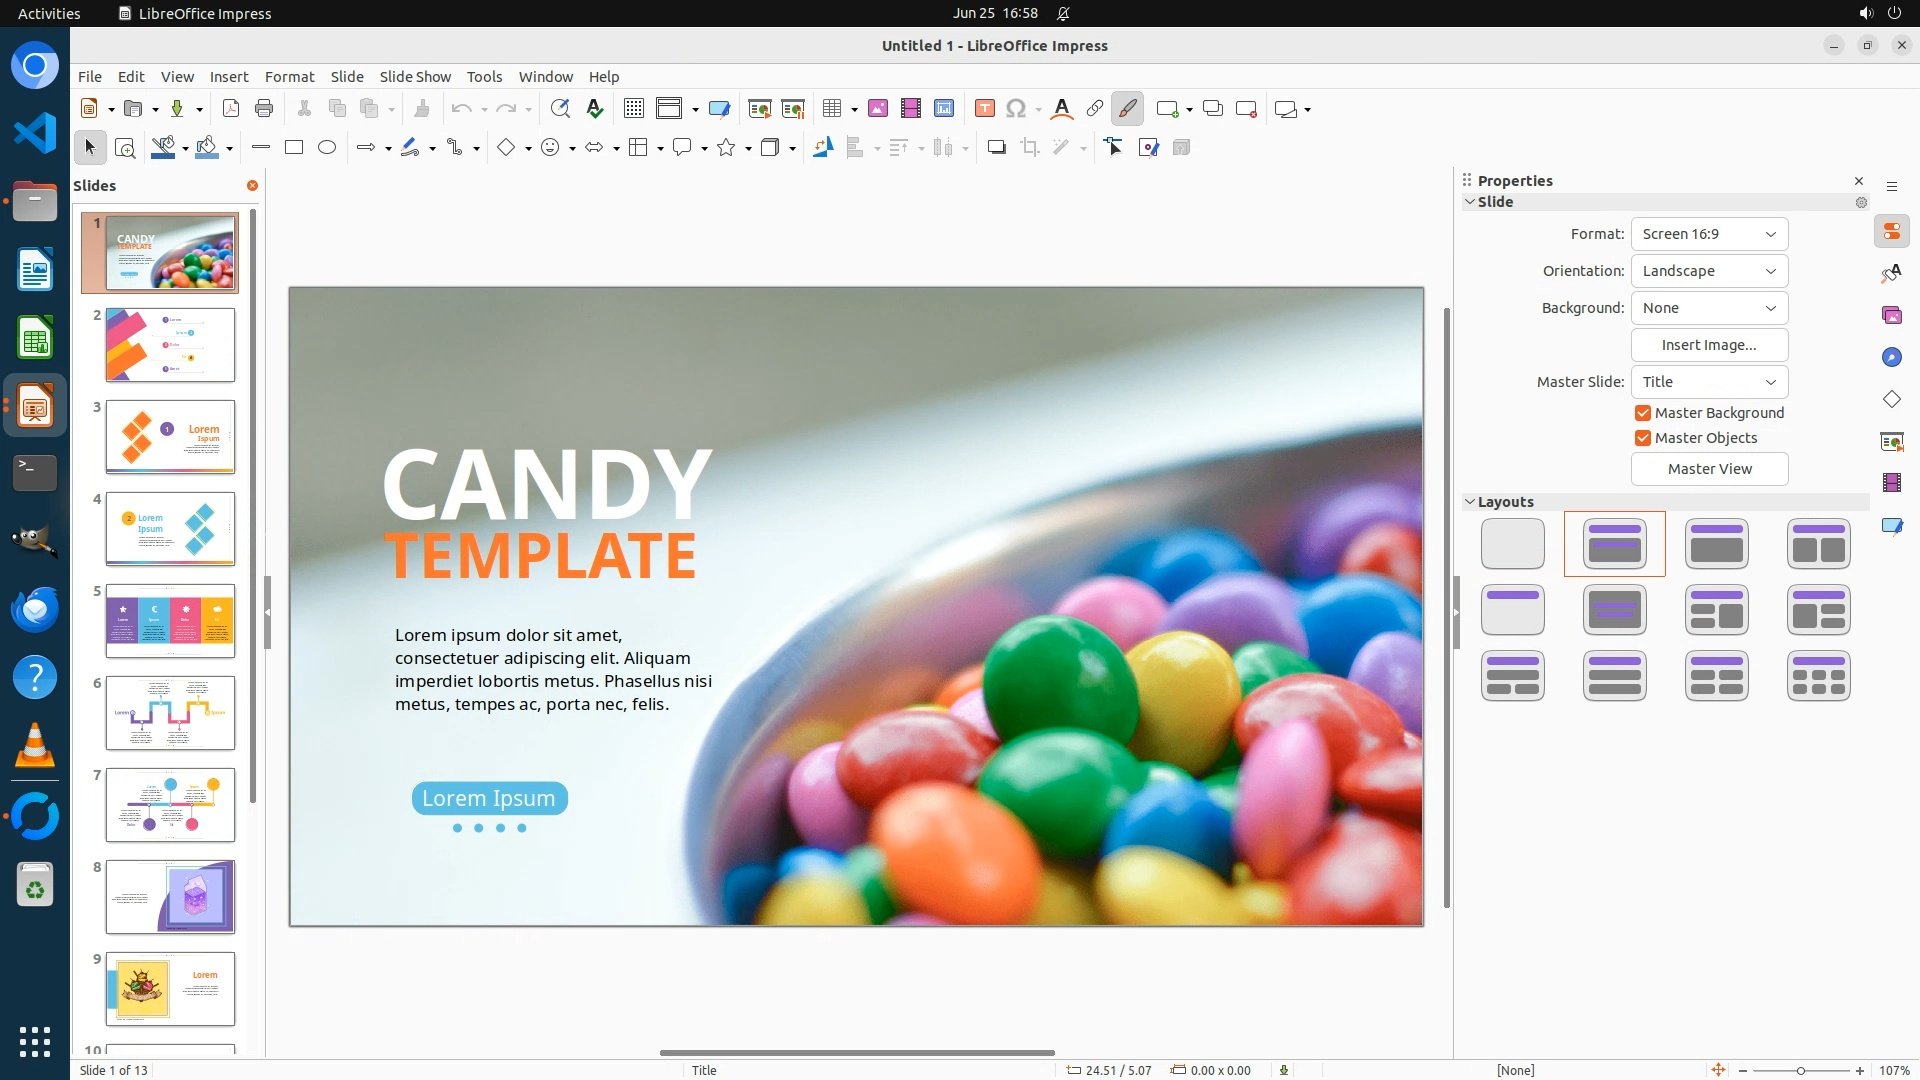Open the Slide Show menu

tap(415, 77)
